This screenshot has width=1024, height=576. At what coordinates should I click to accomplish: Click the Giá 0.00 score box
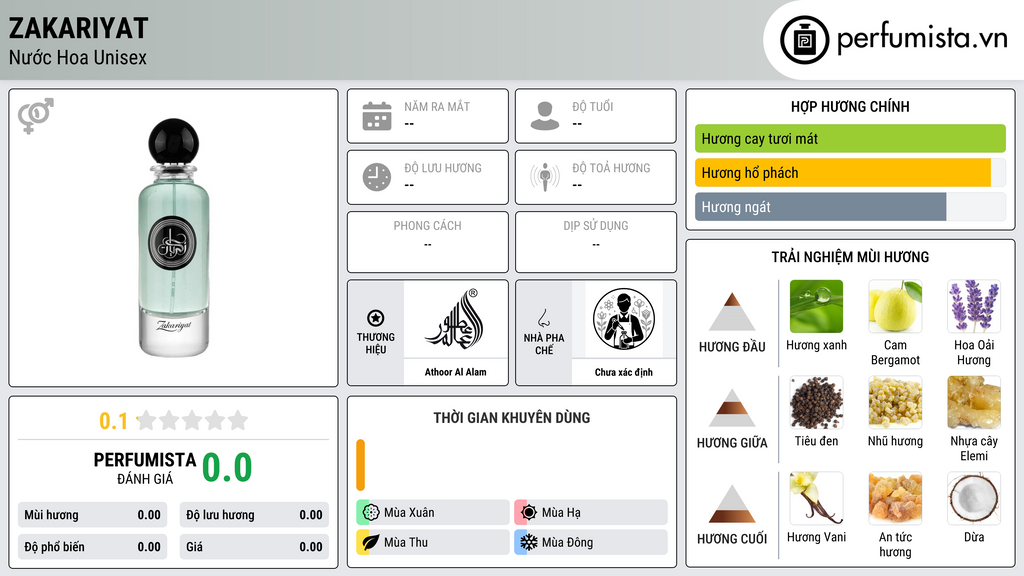(x=254, y=547)
